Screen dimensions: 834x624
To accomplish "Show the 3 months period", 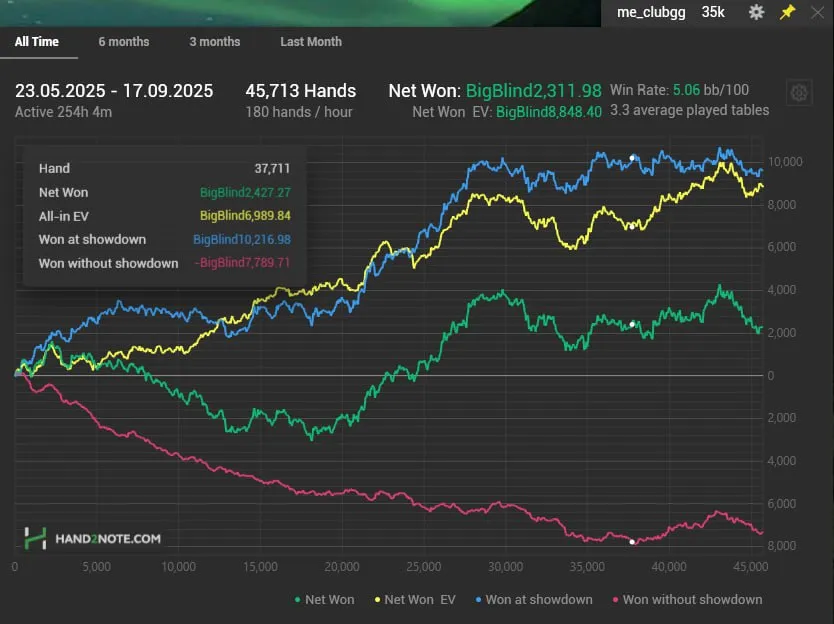I will pos(215,42).
